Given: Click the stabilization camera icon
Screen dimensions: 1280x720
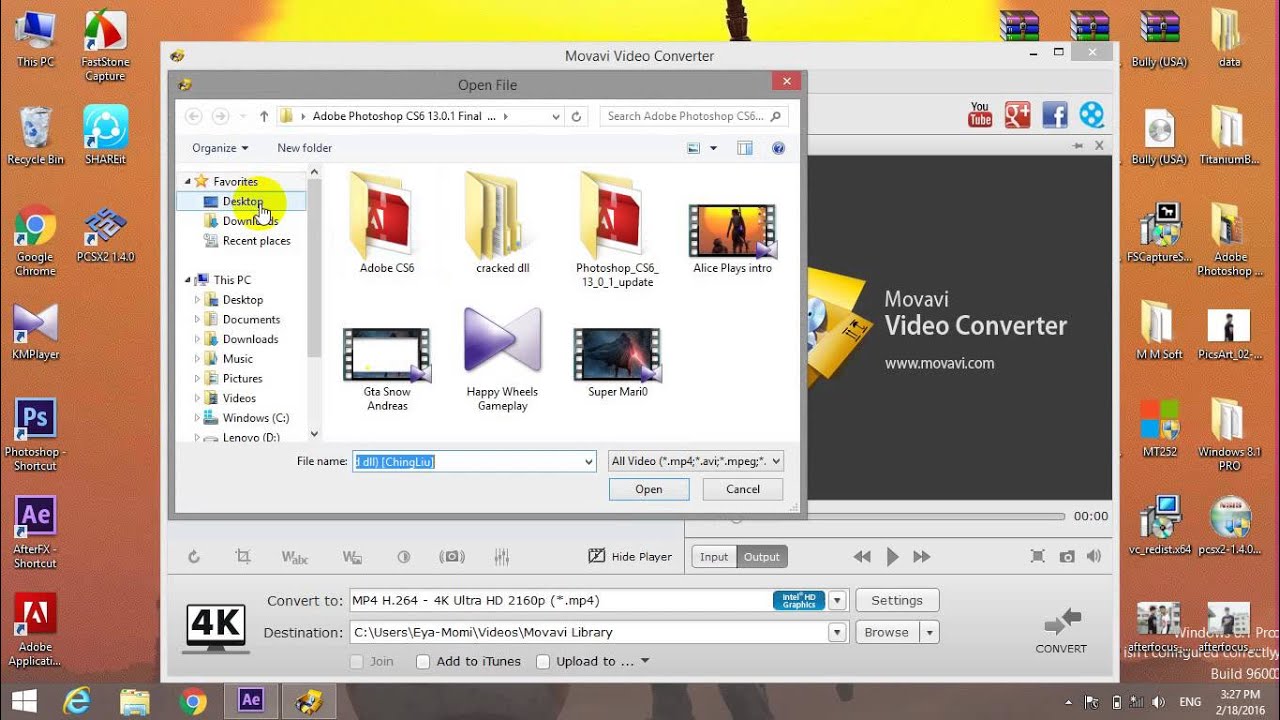Looking at the screenshot, I should click(452, 557).
